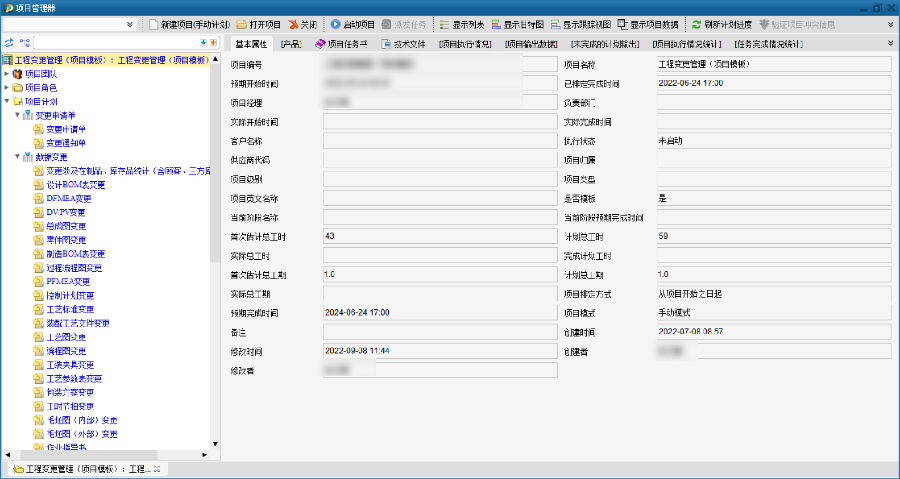Open the 项目任务书 tab
This screenshot has width=900, height=479.
coord(341,44)
